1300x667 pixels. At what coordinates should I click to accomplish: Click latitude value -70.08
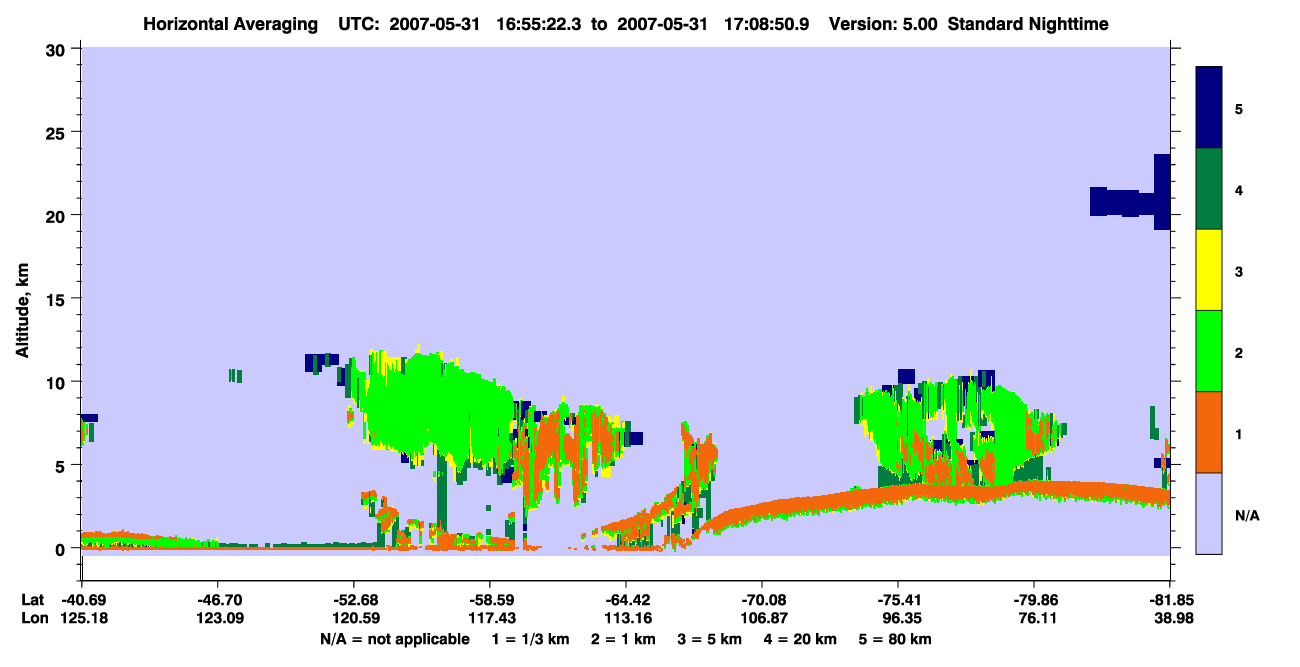coord(762,600)
